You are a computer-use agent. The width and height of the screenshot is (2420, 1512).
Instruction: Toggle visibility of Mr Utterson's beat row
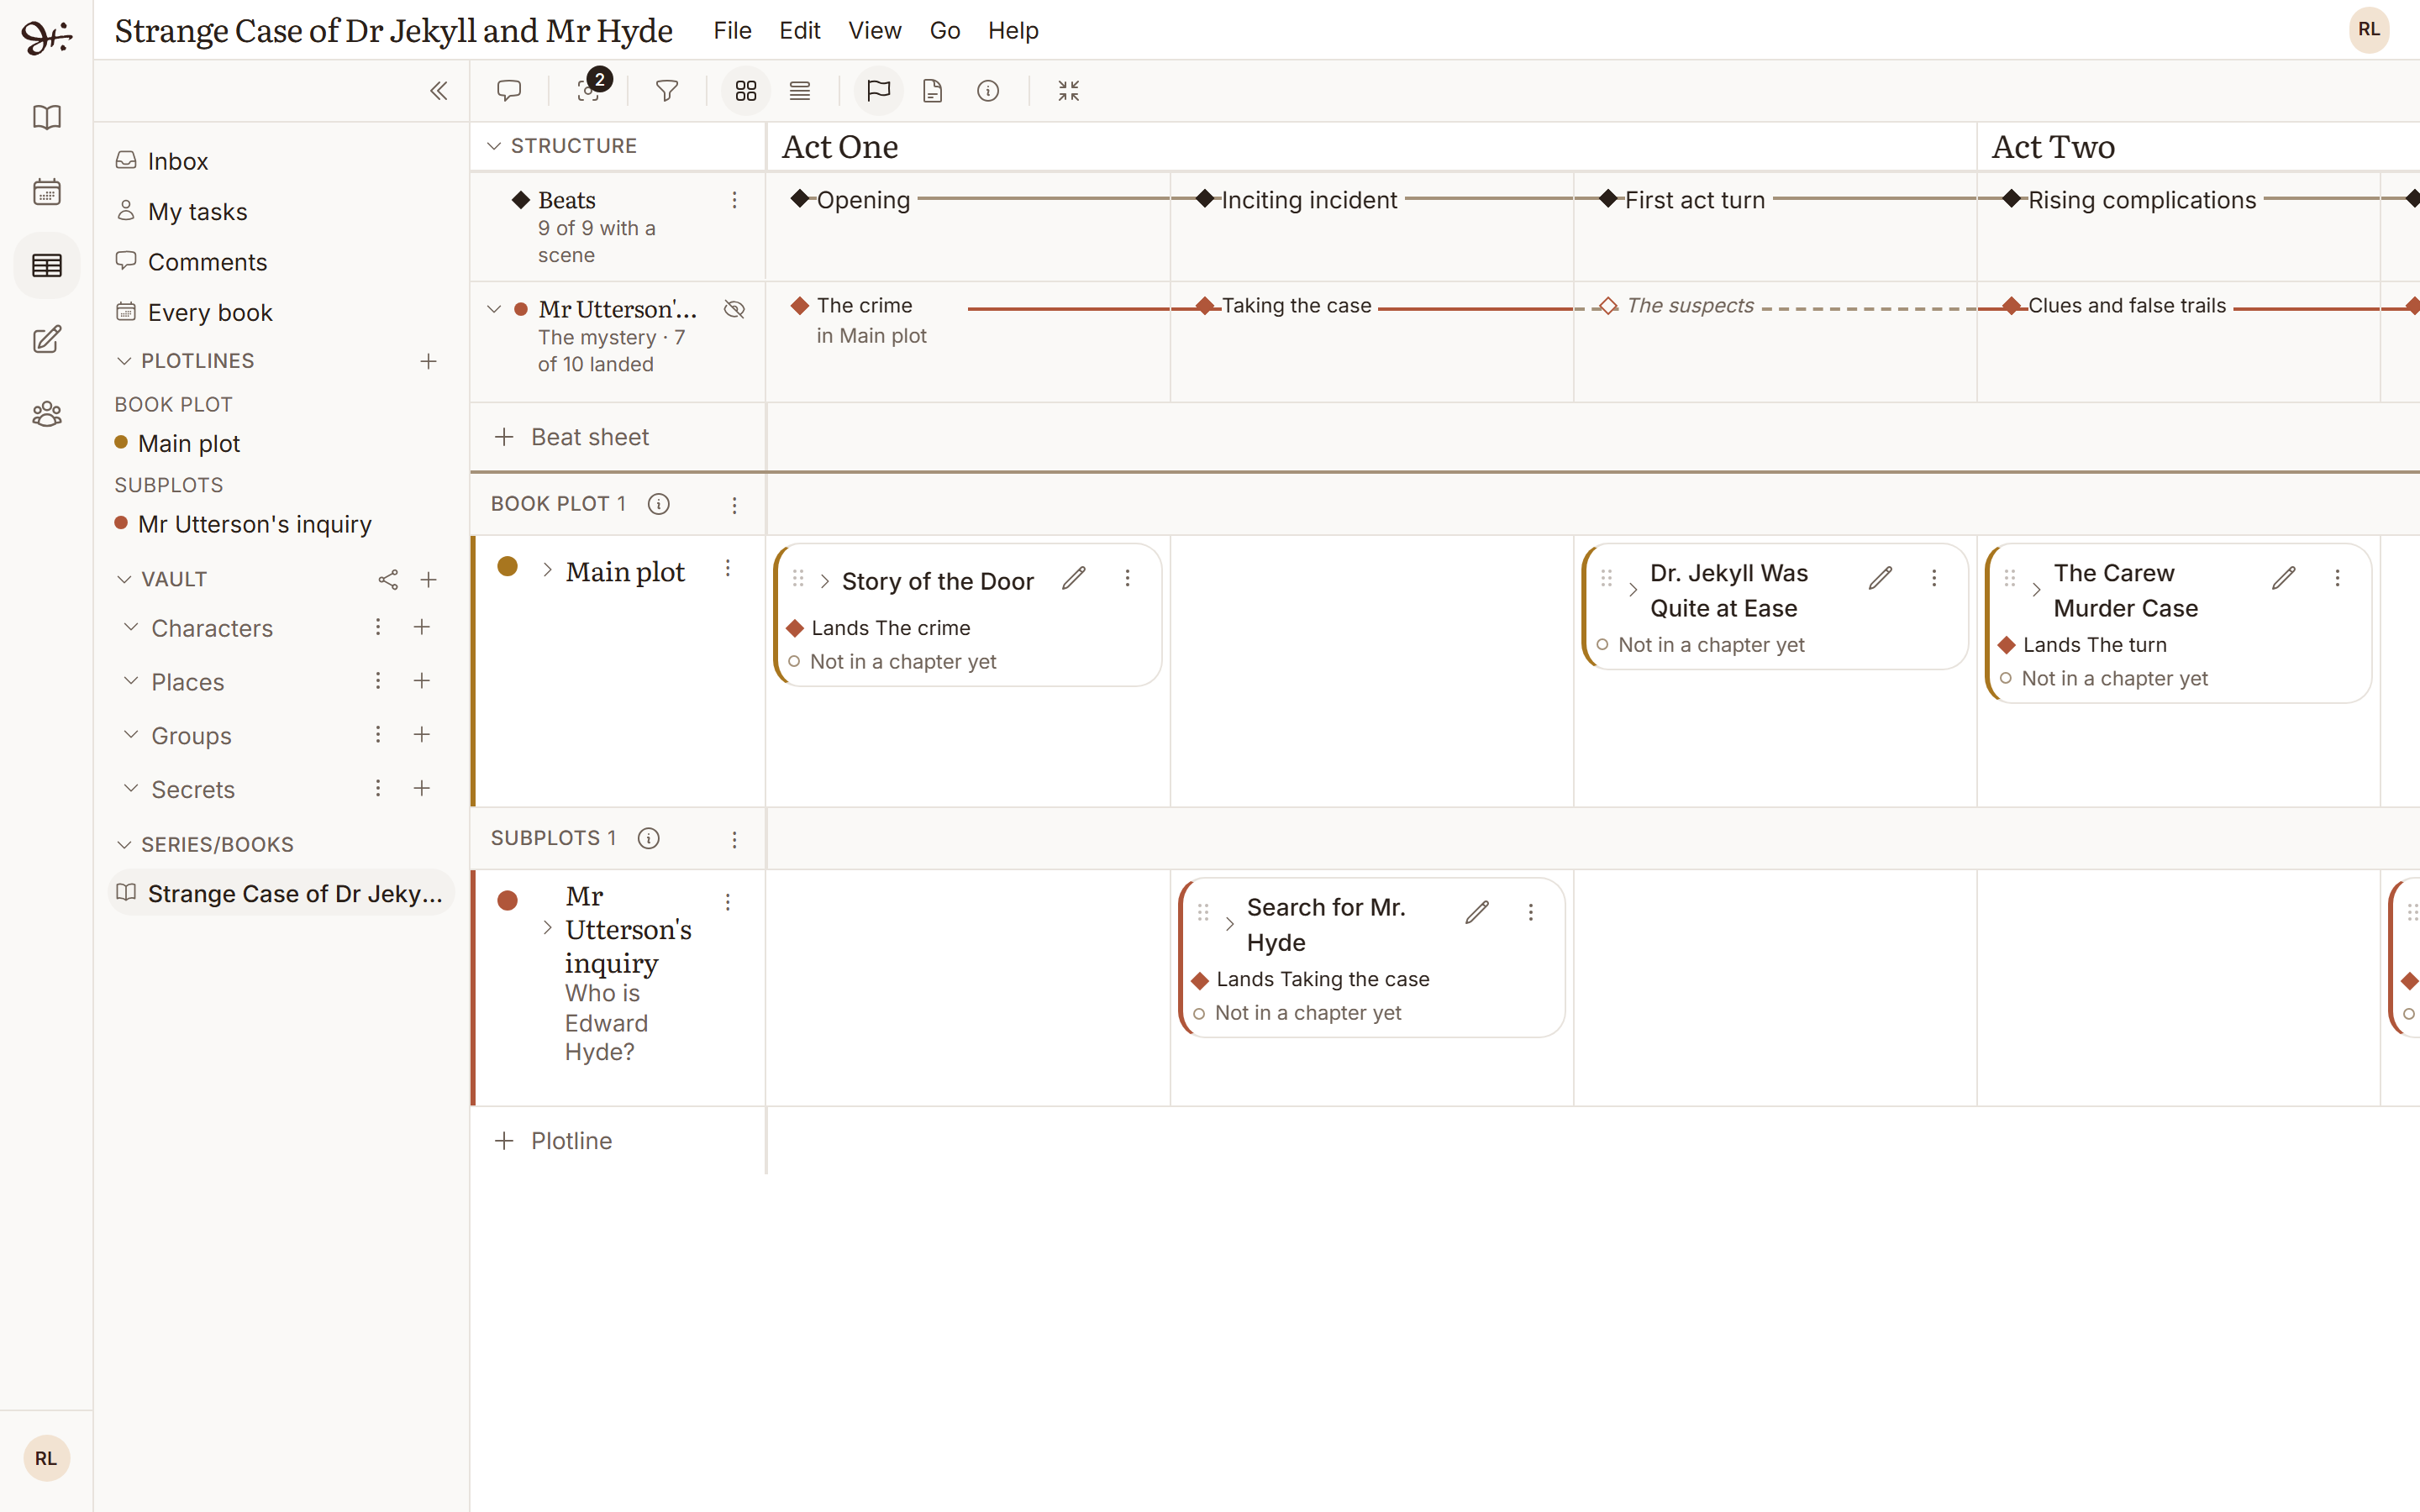tap(734, 309)
